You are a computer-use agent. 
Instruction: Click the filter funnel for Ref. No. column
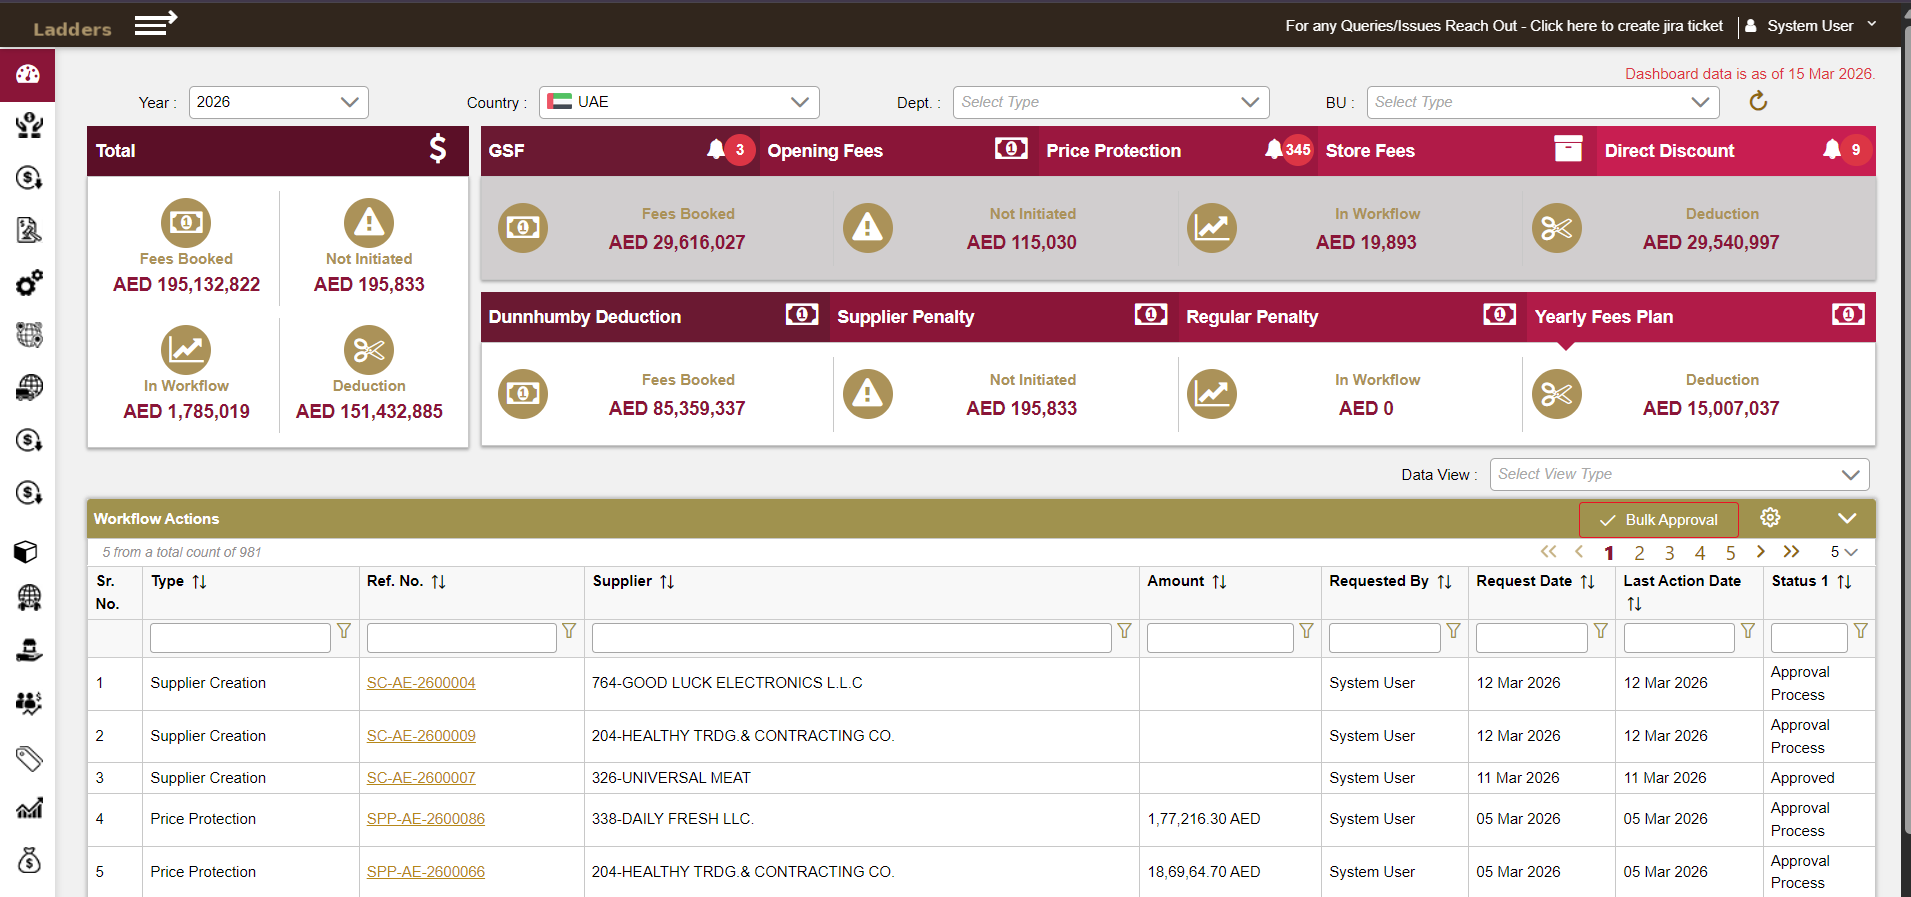click(569, 631)
